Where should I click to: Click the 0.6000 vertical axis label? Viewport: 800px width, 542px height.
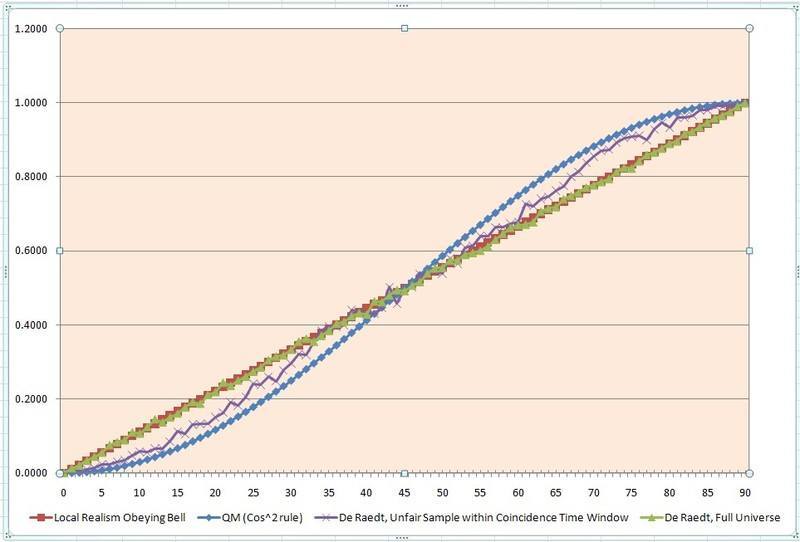click(32, 251)
